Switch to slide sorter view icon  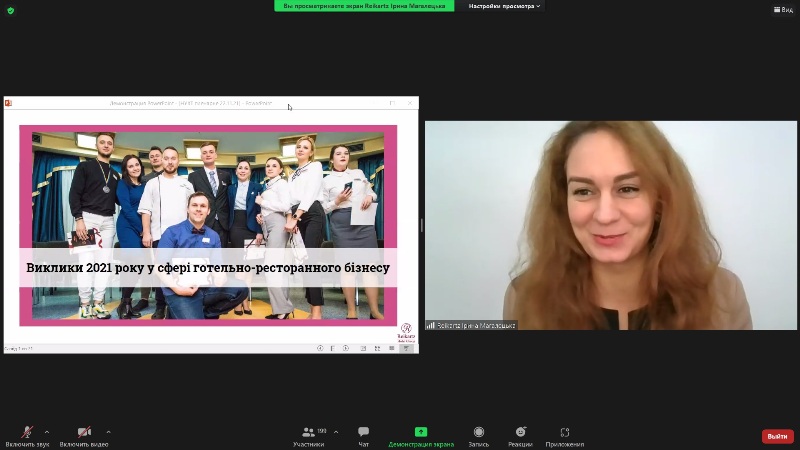coord(377,348)
